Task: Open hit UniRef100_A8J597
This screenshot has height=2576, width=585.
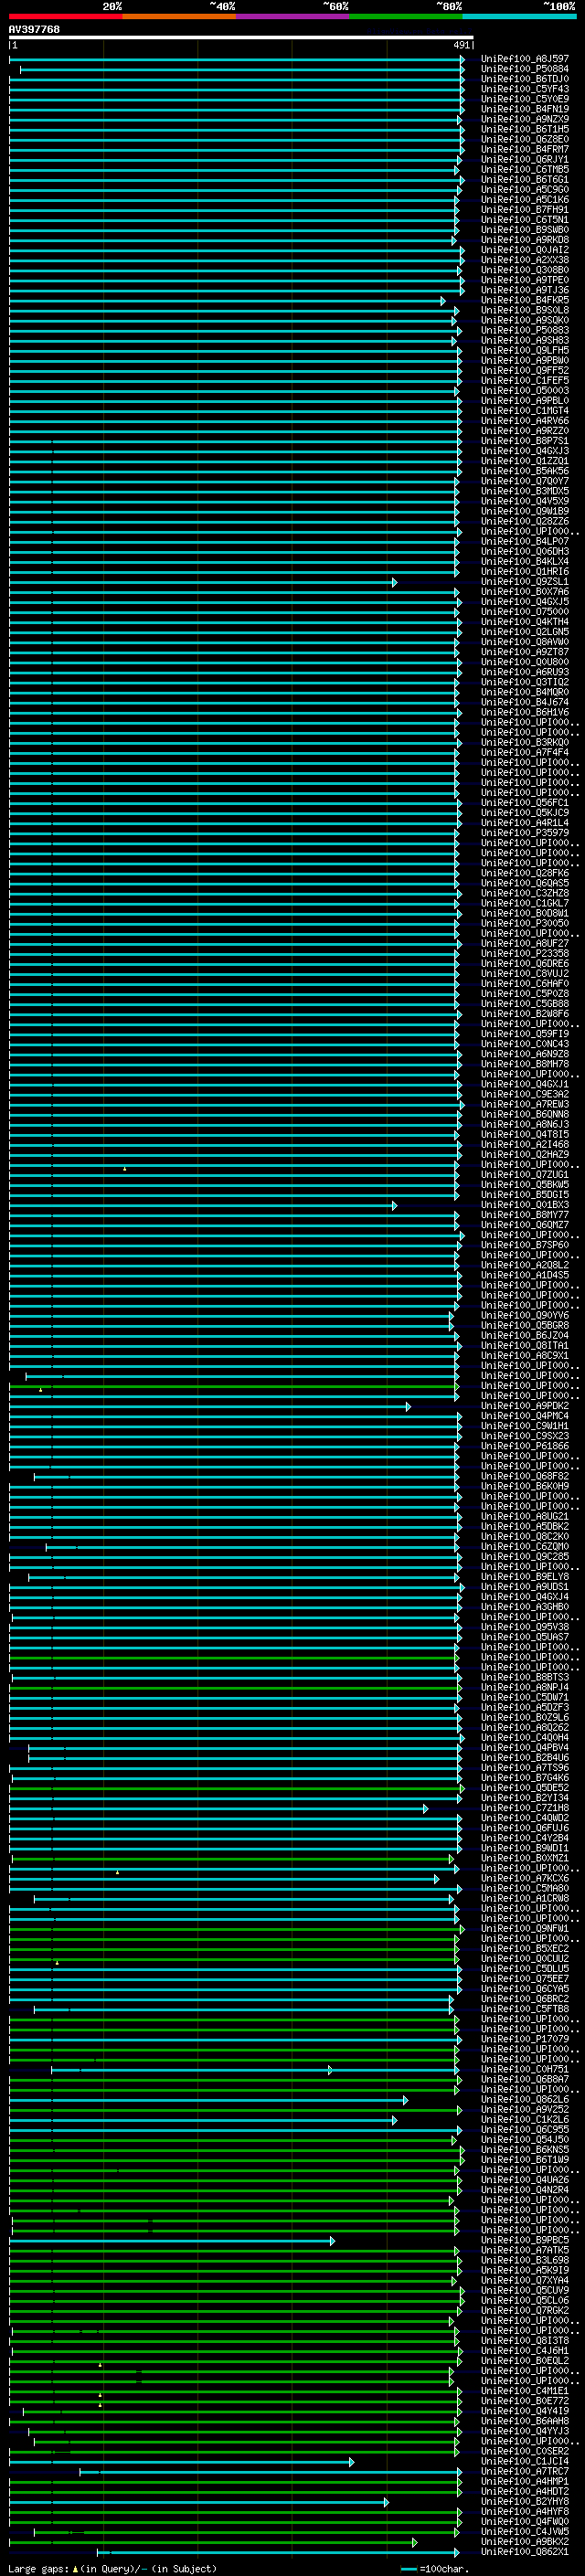Action: click(x=525, y=59)
